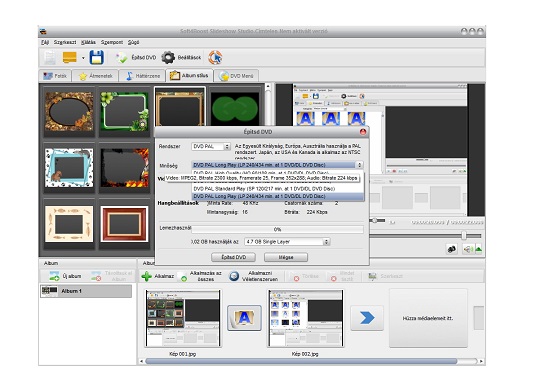The image size is (550, 392).
Task: Click the Minőség quality dropdown arrow
Action: tap(359, 165)
